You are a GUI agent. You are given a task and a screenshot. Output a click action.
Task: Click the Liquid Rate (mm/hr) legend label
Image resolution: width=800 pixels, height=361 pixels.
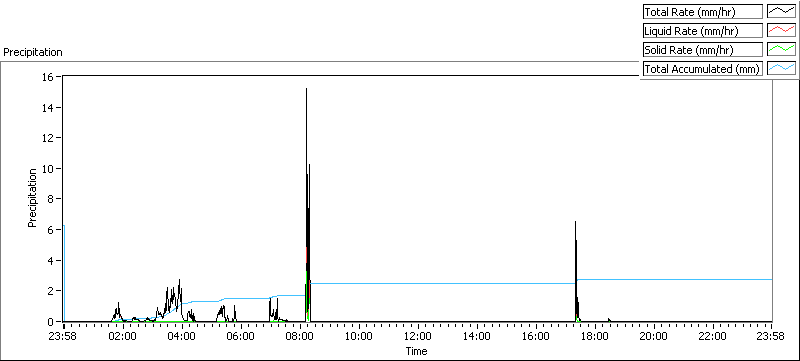(703, 31)
